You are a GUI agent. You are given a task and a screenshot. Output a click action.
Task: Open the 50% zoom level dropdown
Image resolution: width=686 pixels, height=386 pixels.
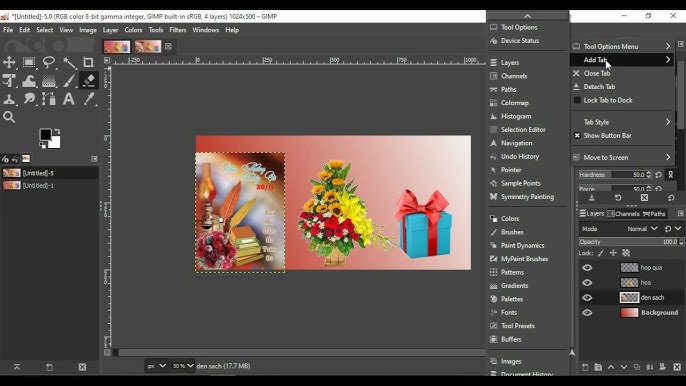pyautogui.click(x=183, y=366)
